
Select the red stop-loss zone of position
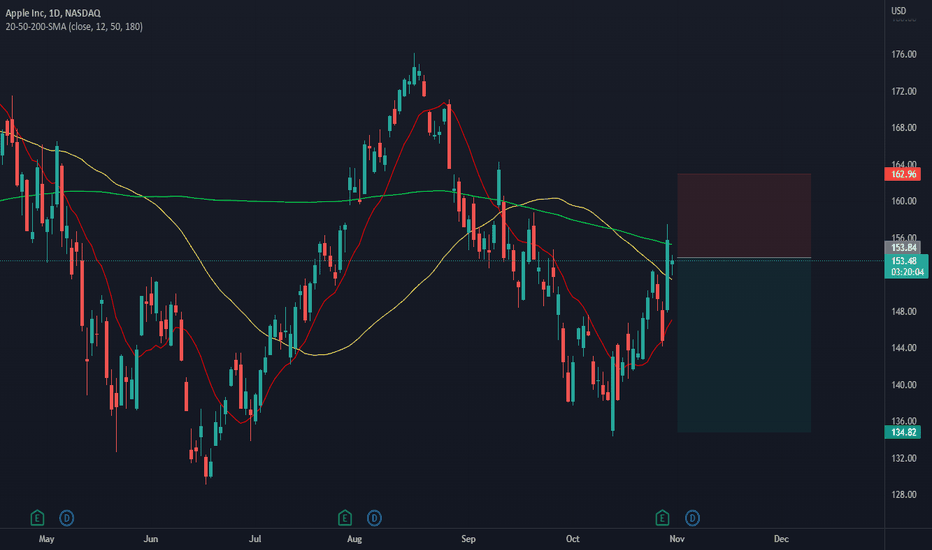point(744,215)
